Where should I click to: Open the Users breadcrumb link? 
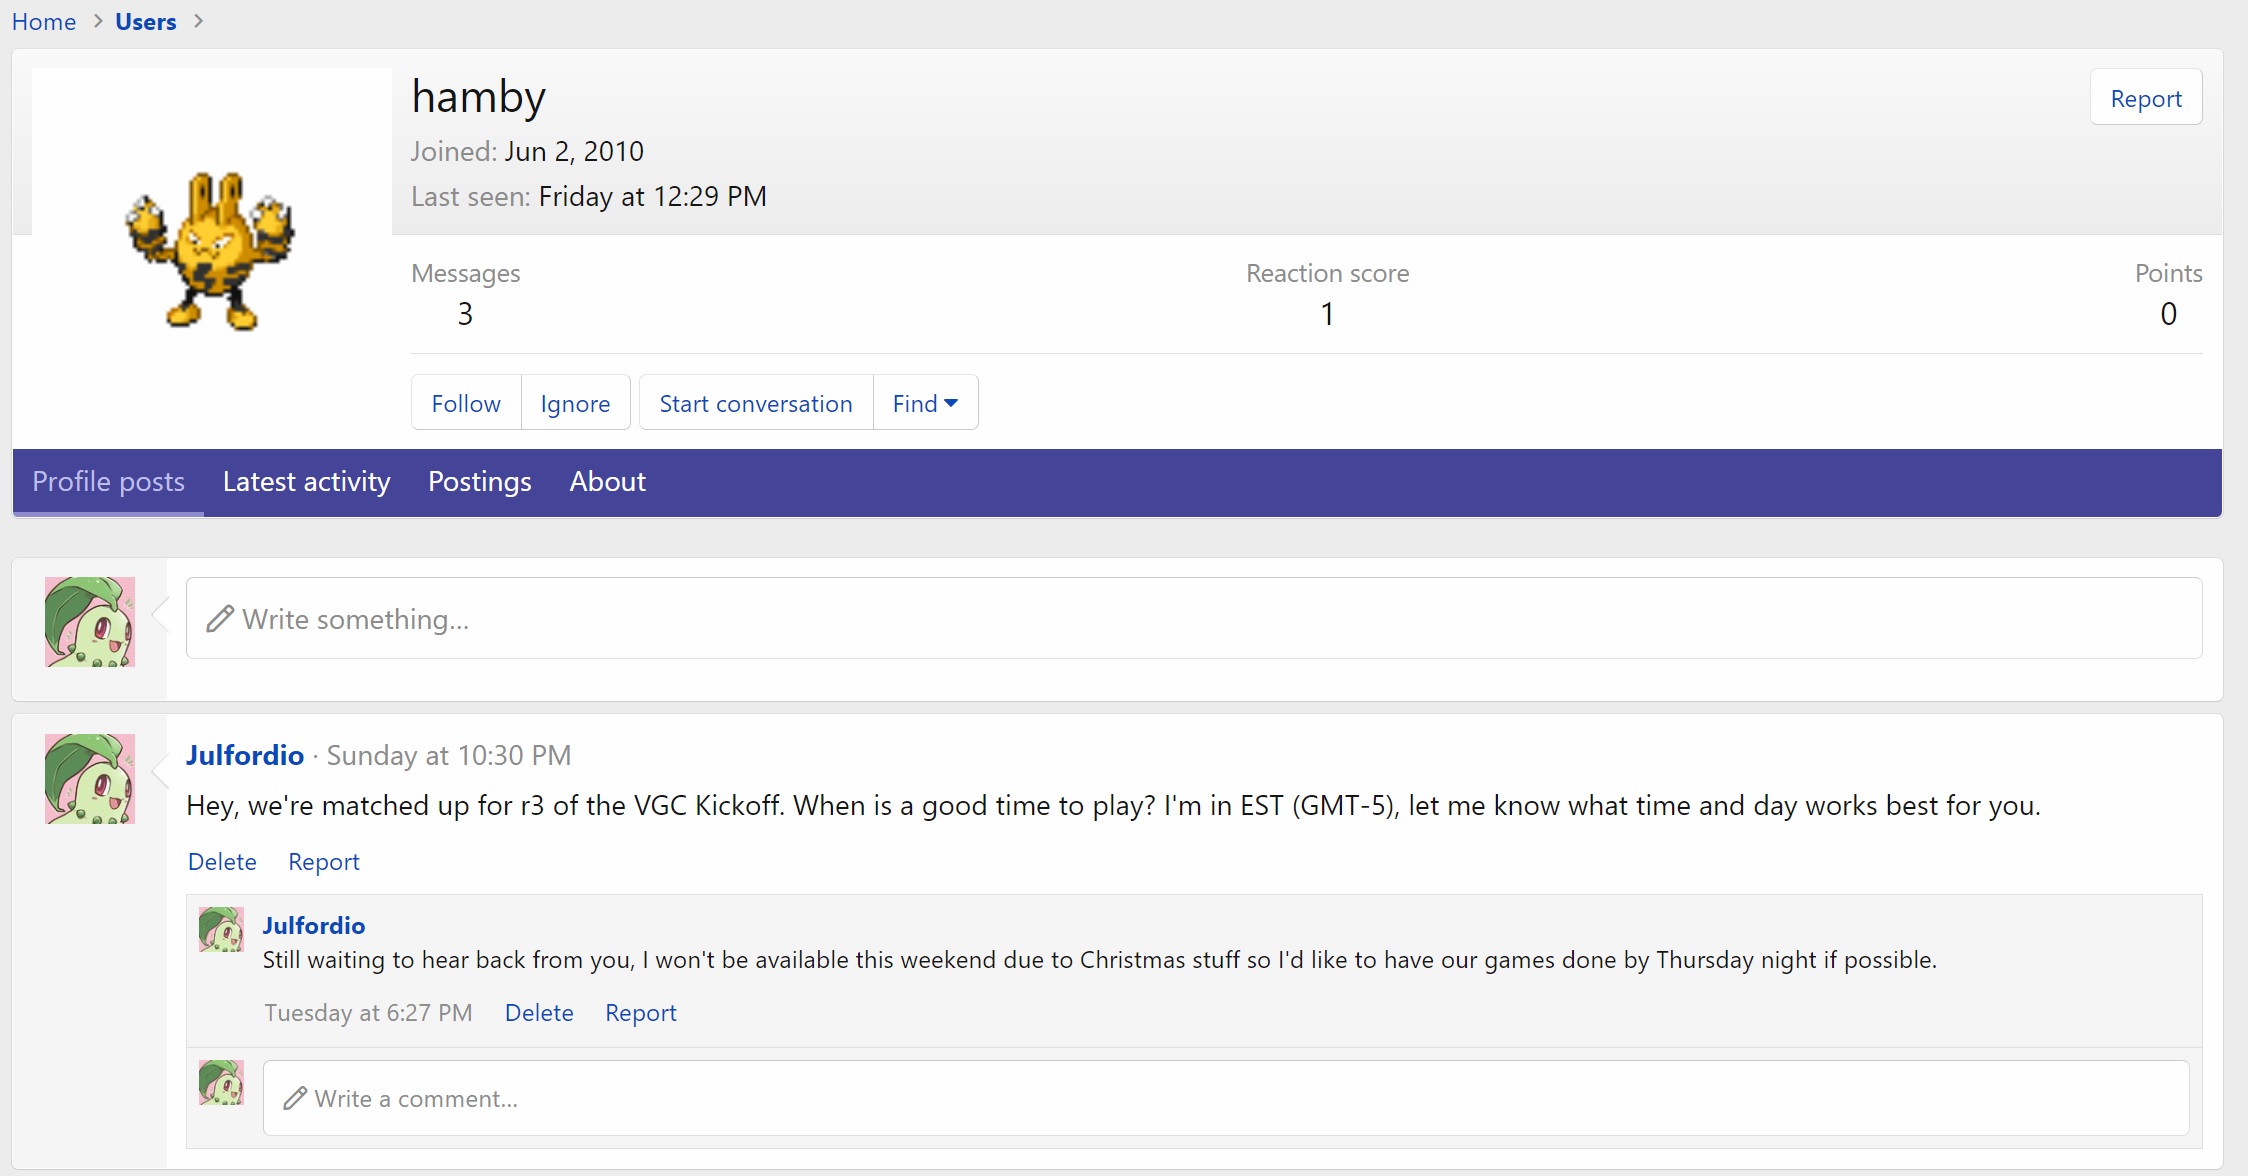145,21
